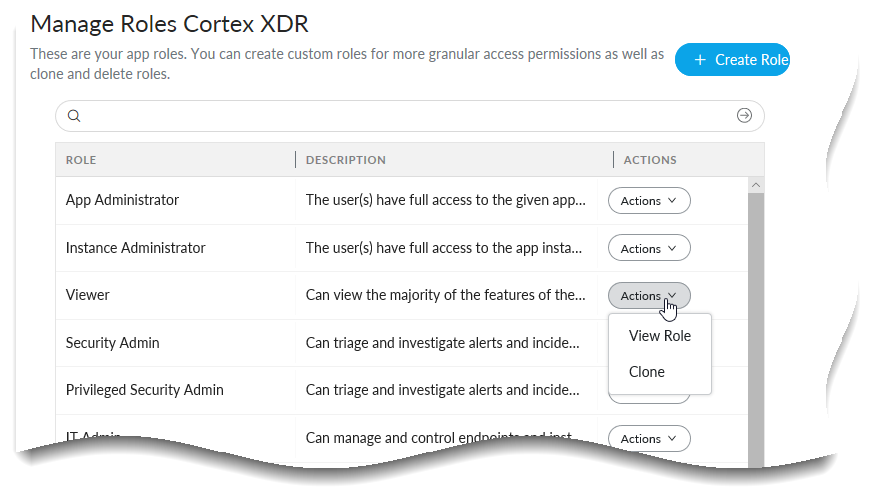This screenshot has height=501, width=875.
Task: Click the scrollbar up arrow
Action: (755, 185)
